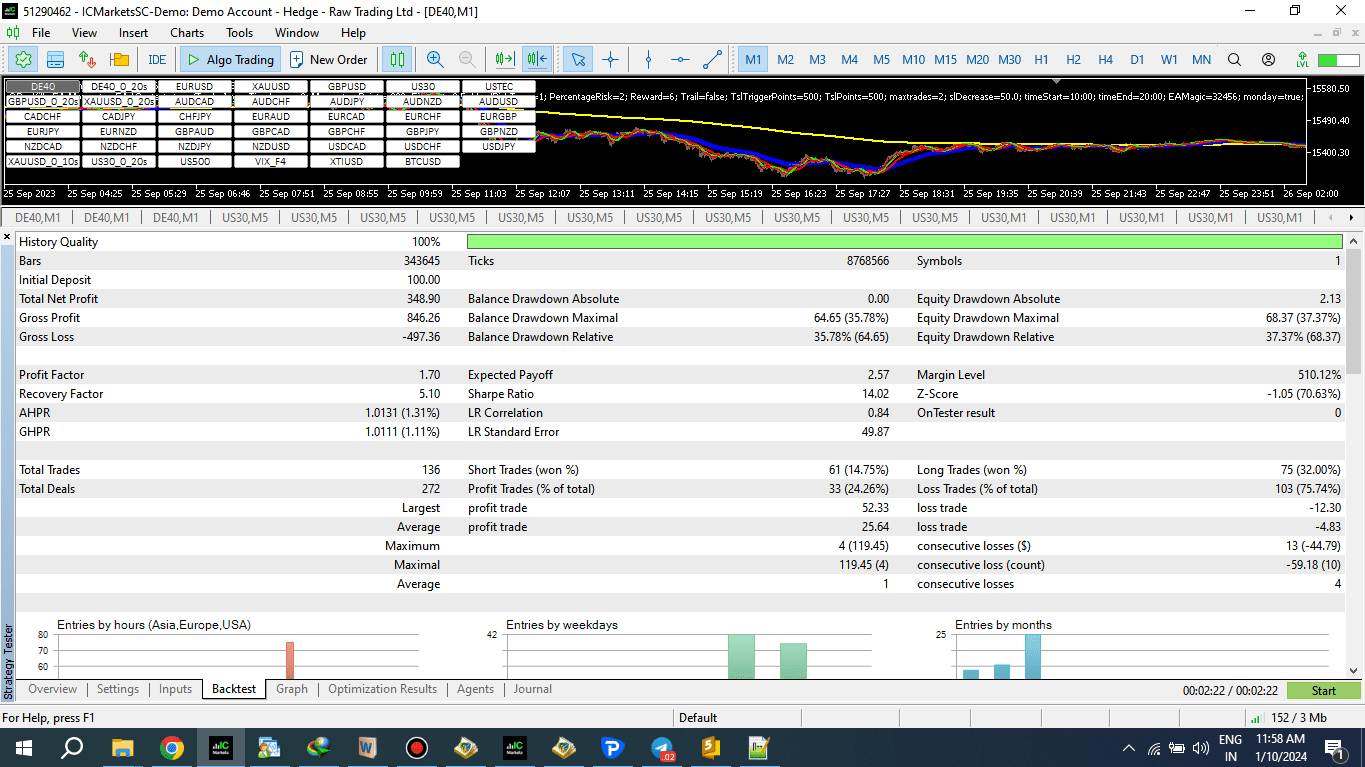Screen dimensions: 1365x767
Task: Click the red and green arrows toolbar icon
Action: point(88,59)
